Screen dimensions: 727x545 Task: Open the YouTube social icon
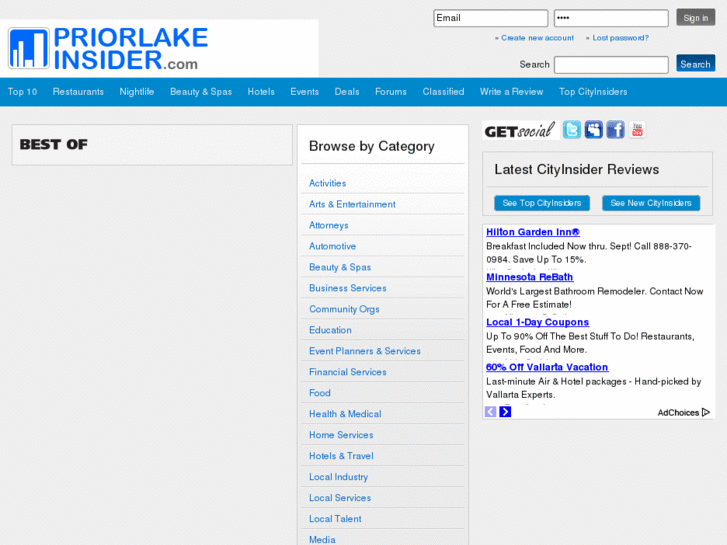click(x=638, y=130)
